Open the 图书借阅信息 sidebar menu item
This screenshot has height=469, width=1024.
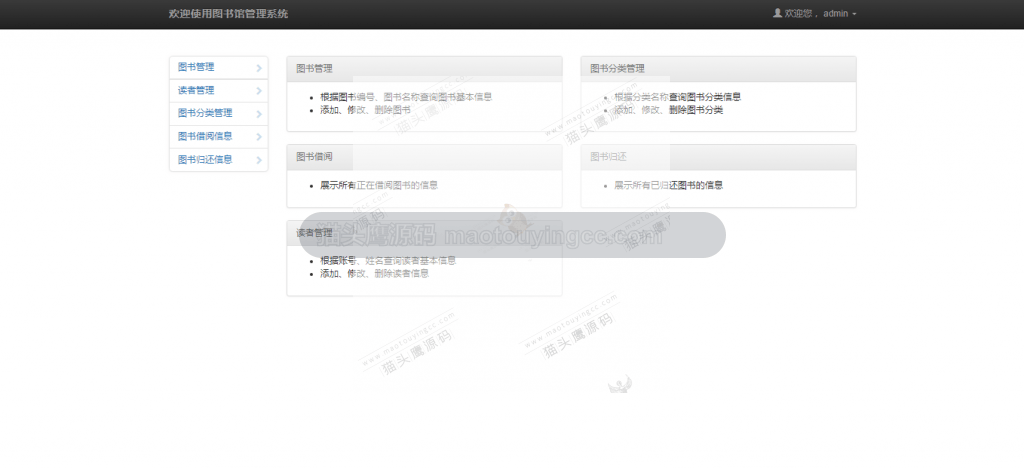click(x=218, y=137)
